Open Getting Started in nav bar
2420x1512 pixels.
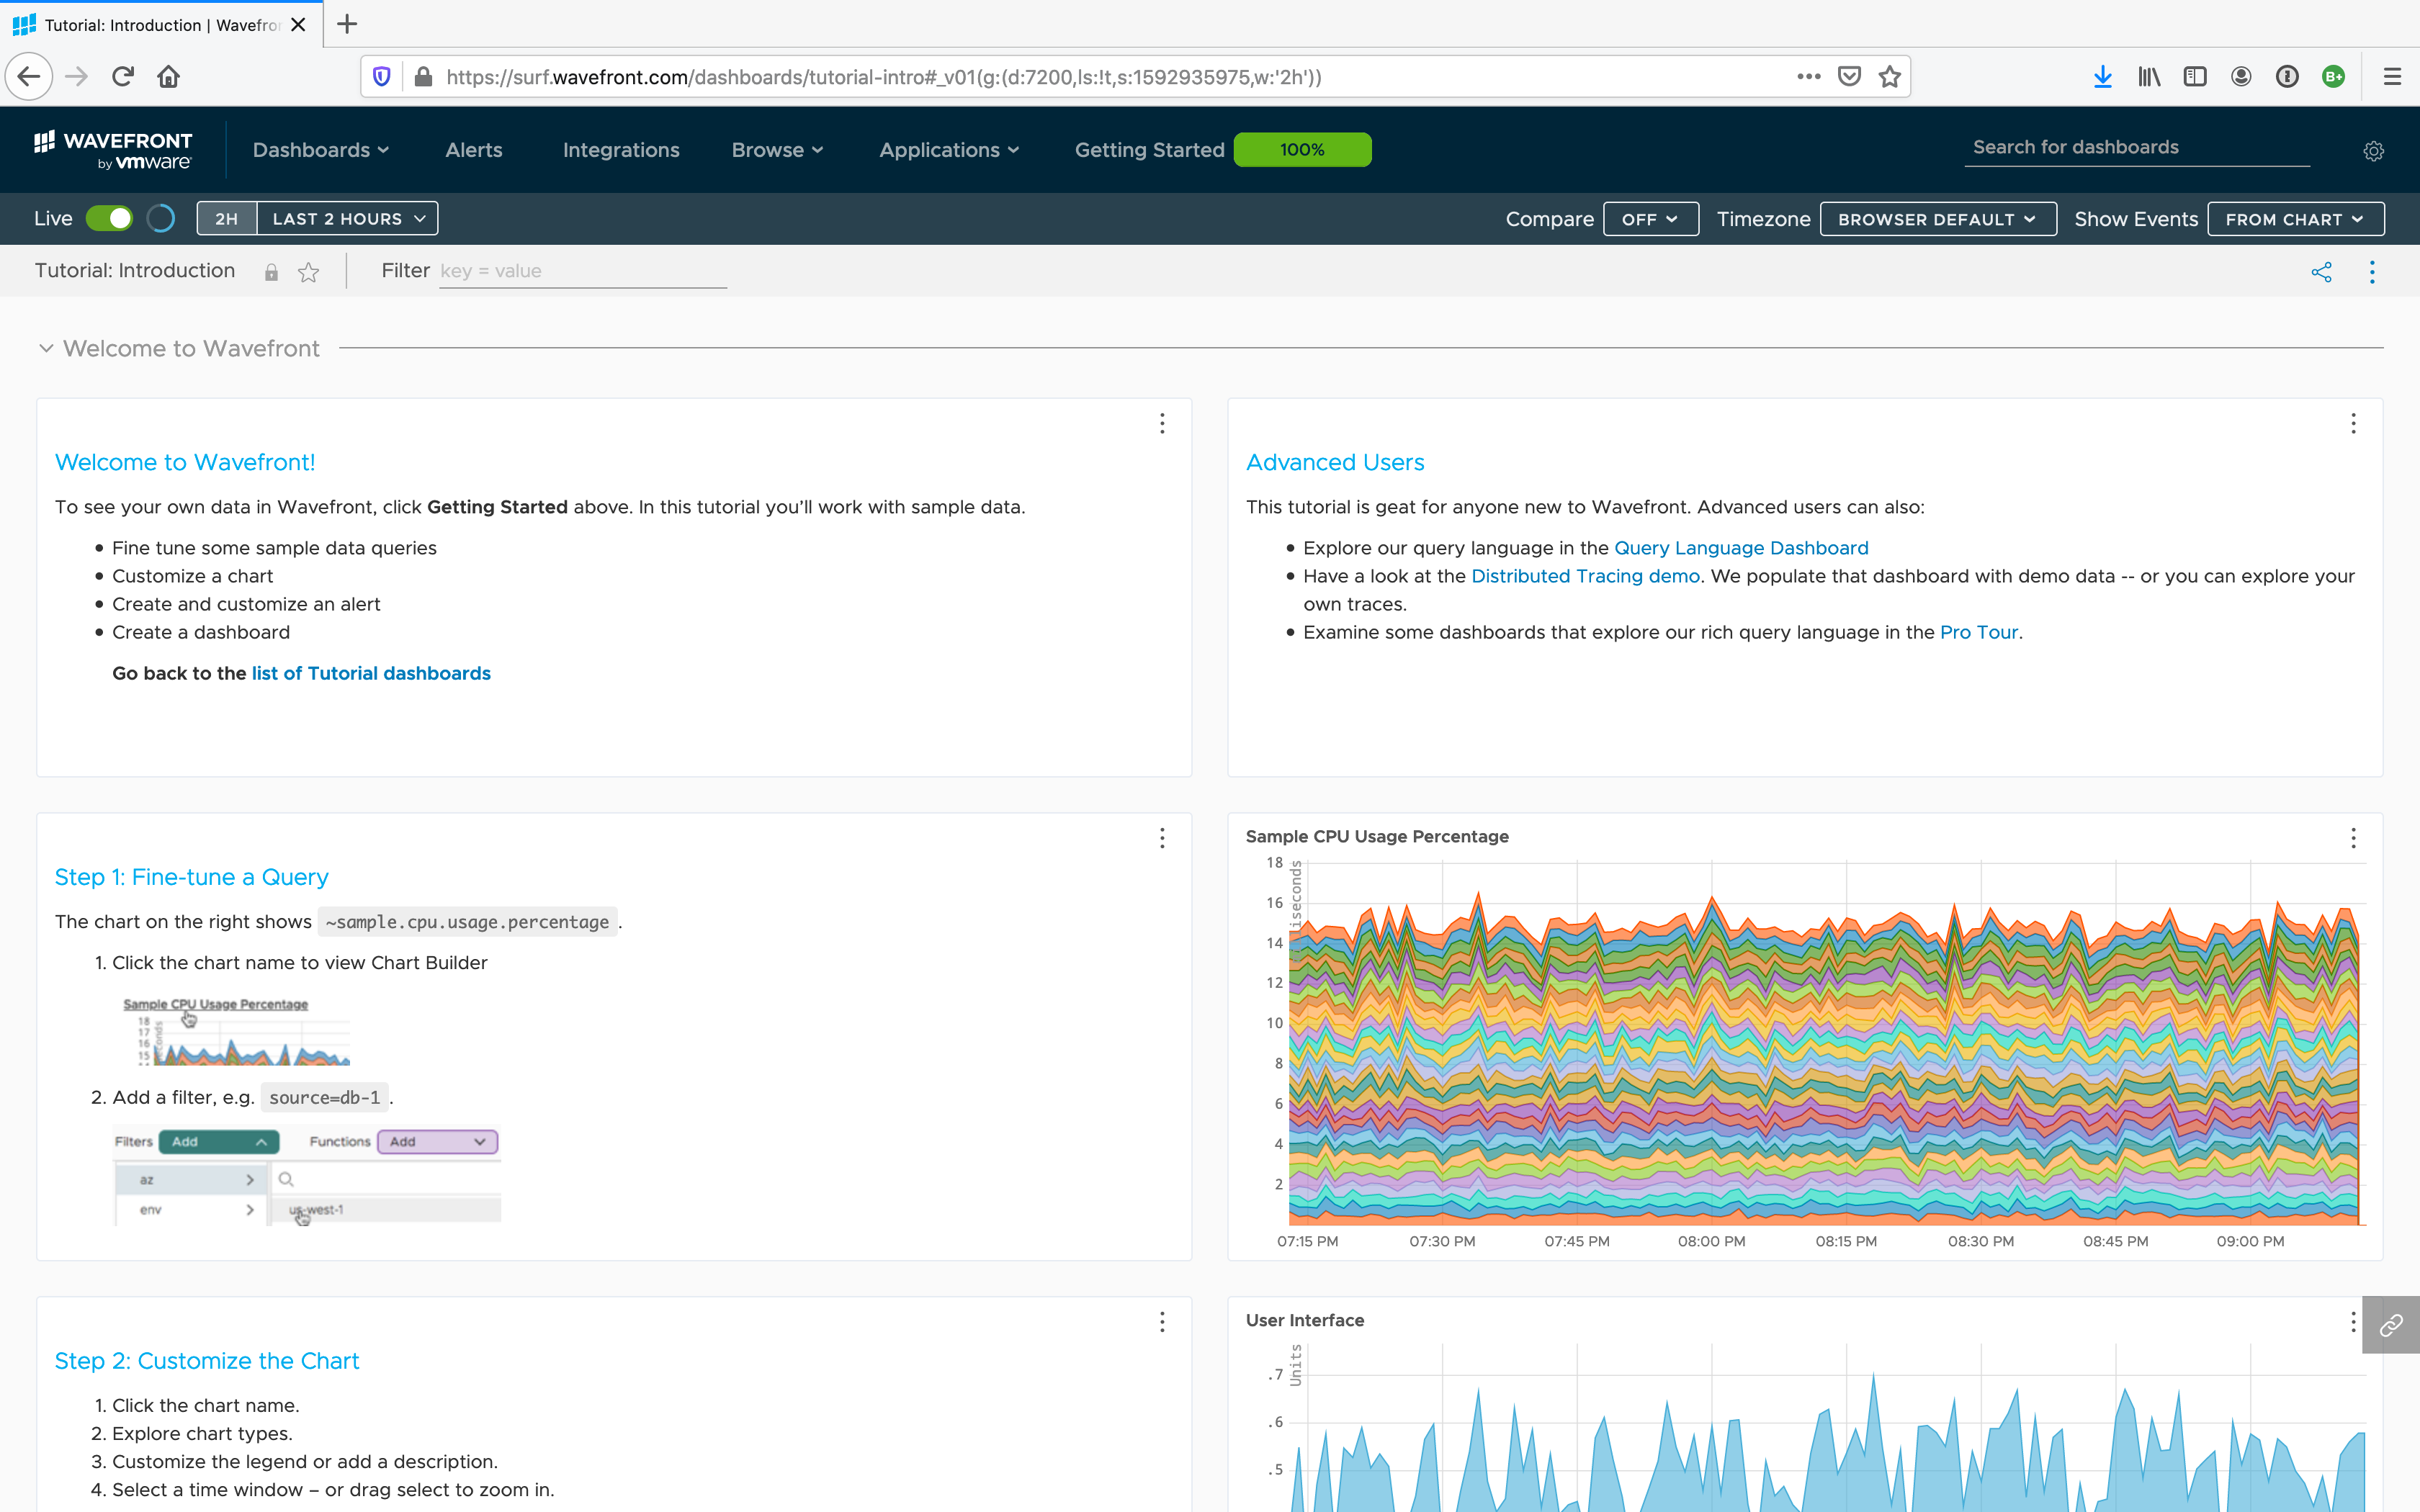tap(1149, 150)
